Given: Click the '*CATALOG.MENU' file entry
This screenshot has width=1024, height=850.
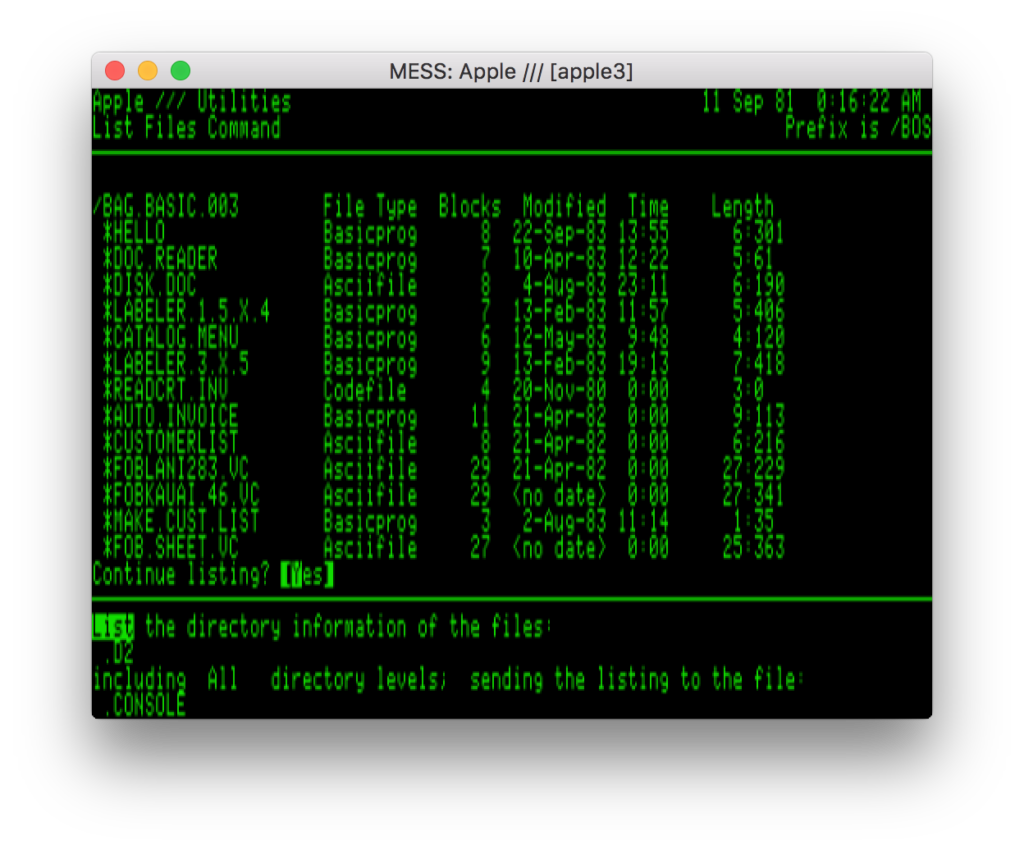Looking at the screenshot, I should click(x=170, y=338).
